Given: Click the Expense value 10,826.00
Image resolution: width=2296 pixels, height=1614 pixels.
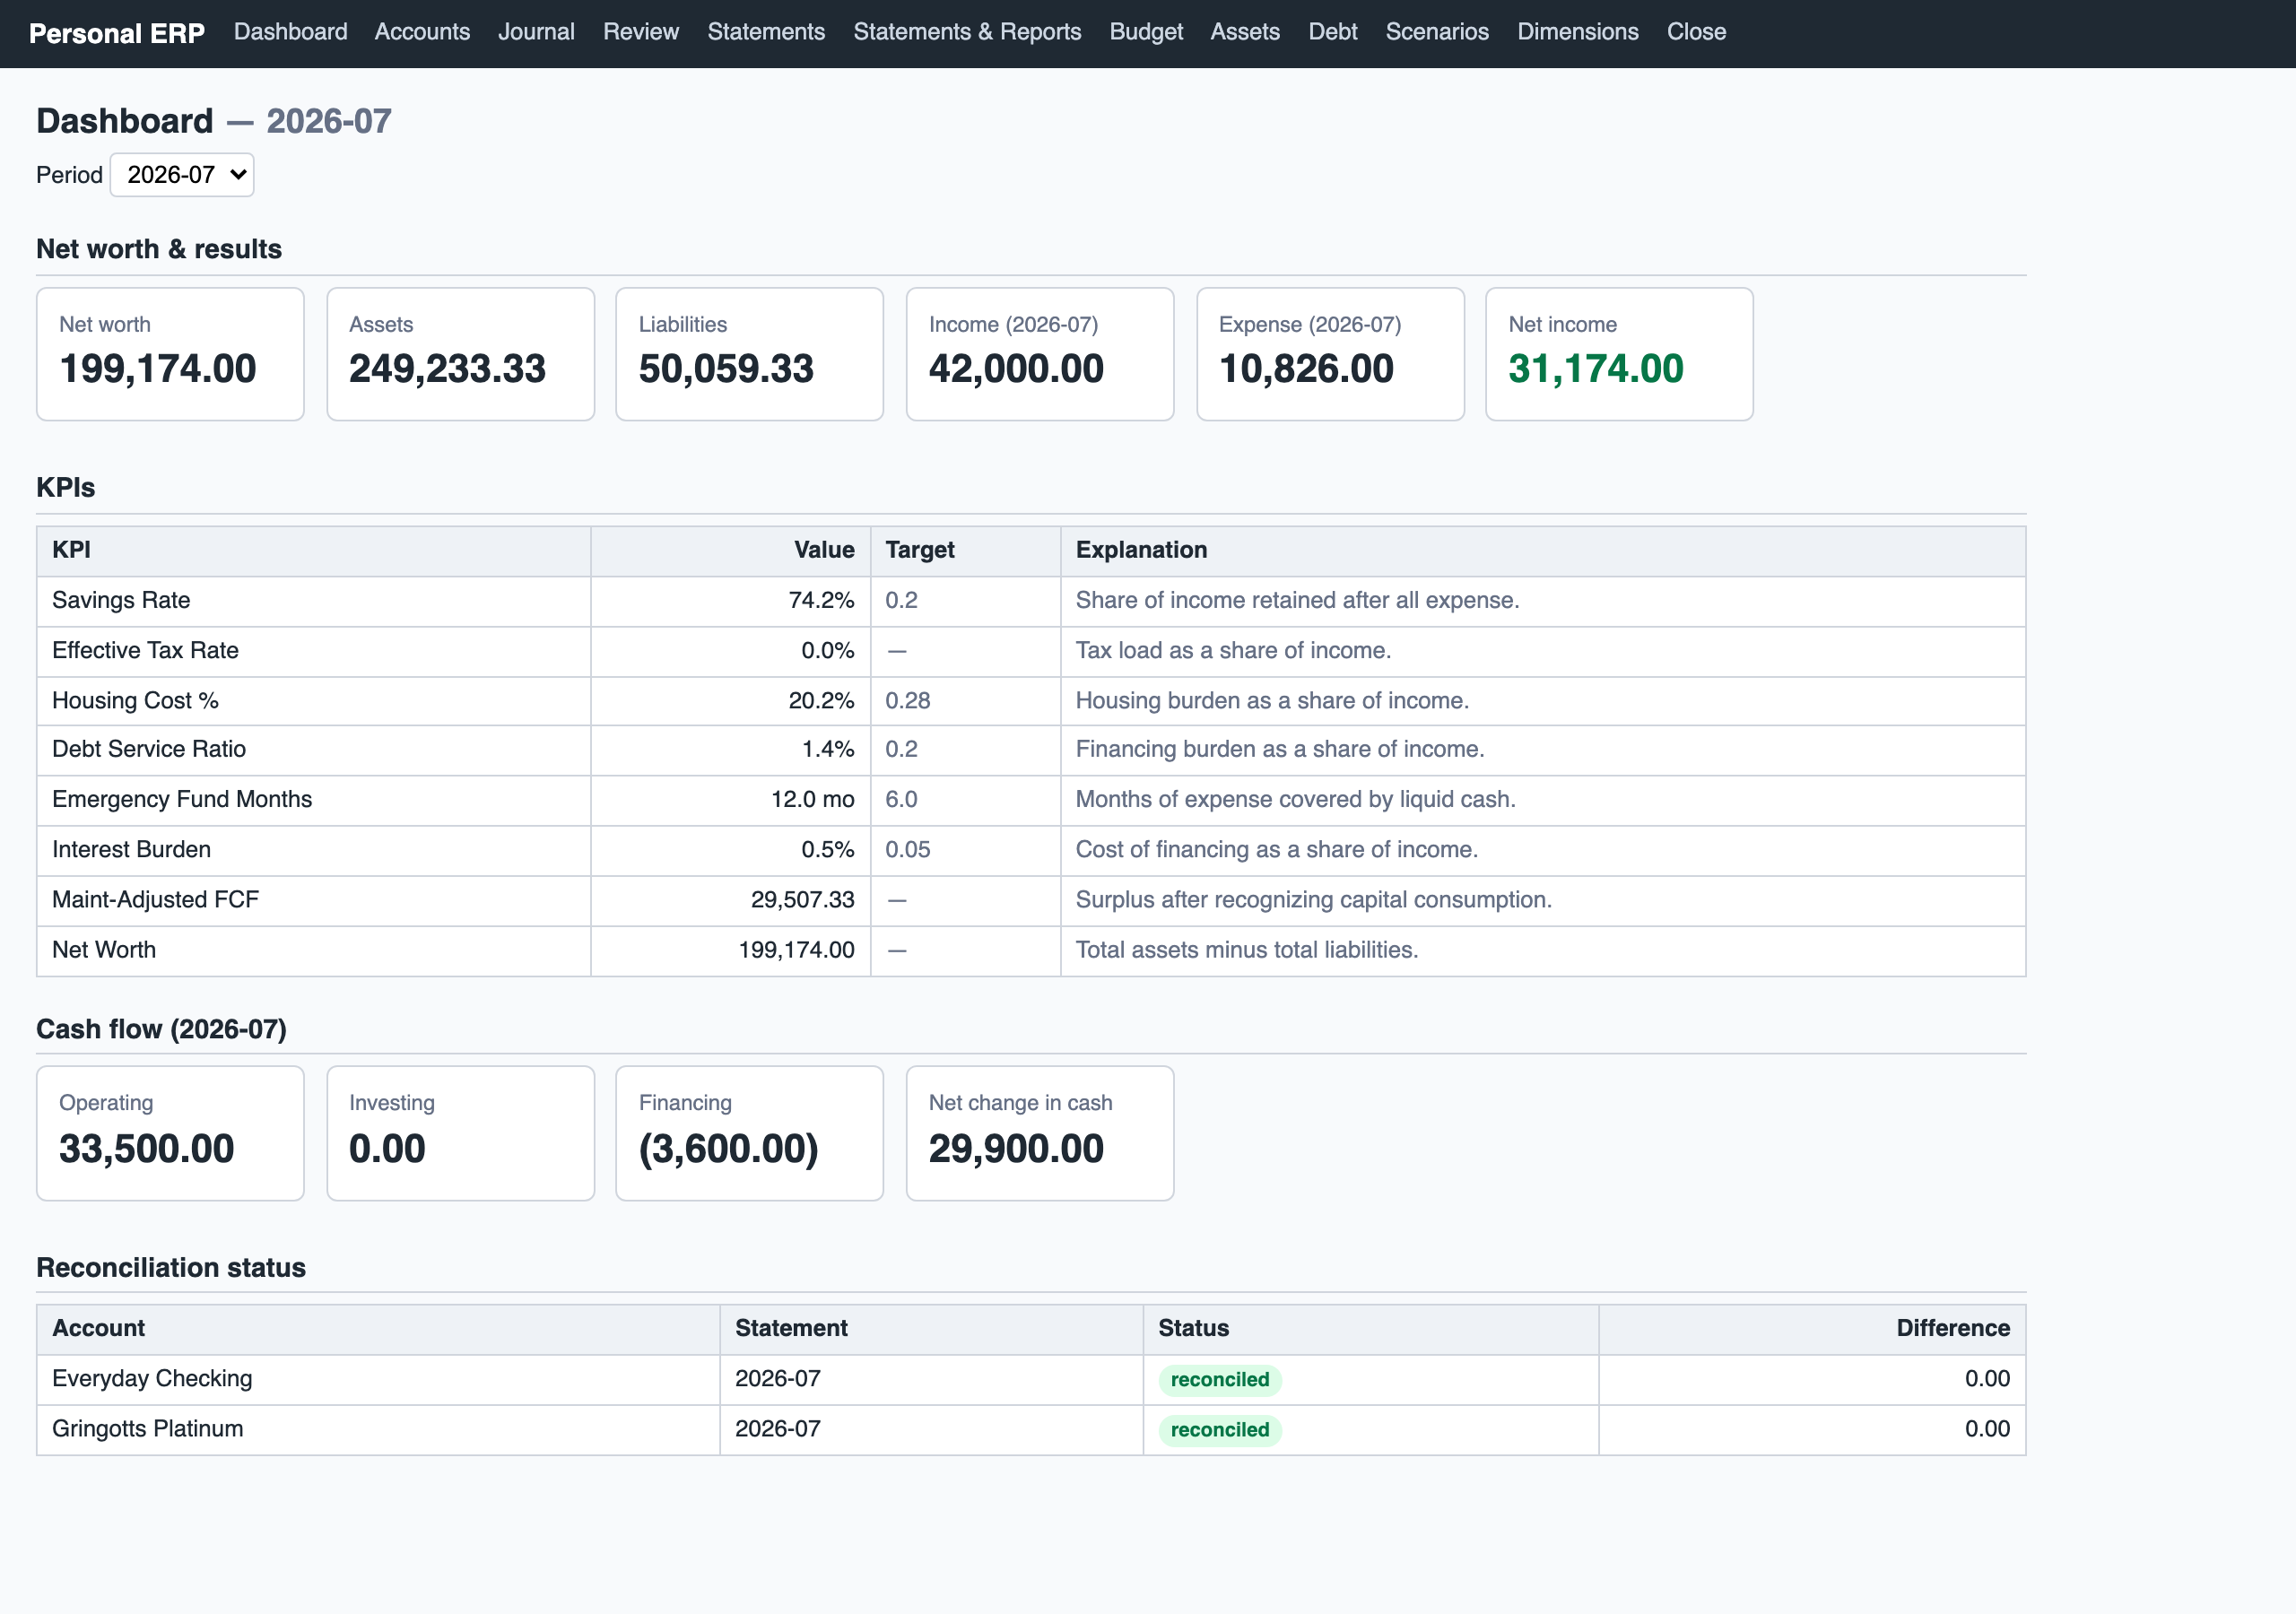Looking at the screenshot, I should click(1306, 369).
